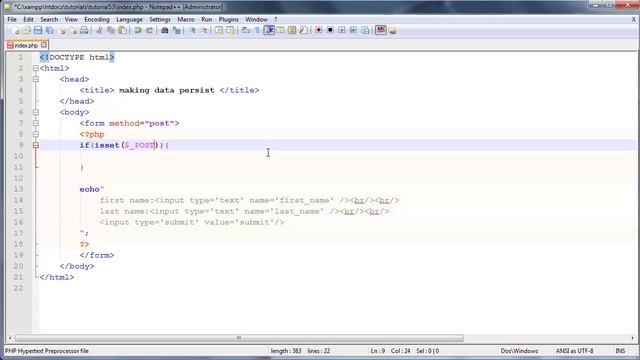The height and width of the screenshot is (360, 640).
Task: Open the Search menu
Action: tap(49, 20)
